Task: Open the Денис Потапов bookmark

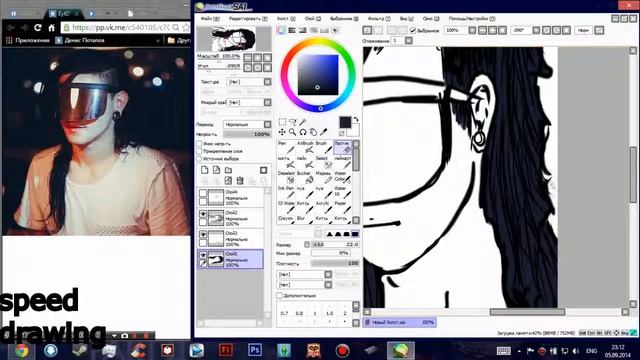Action: [x=80, y=40]
